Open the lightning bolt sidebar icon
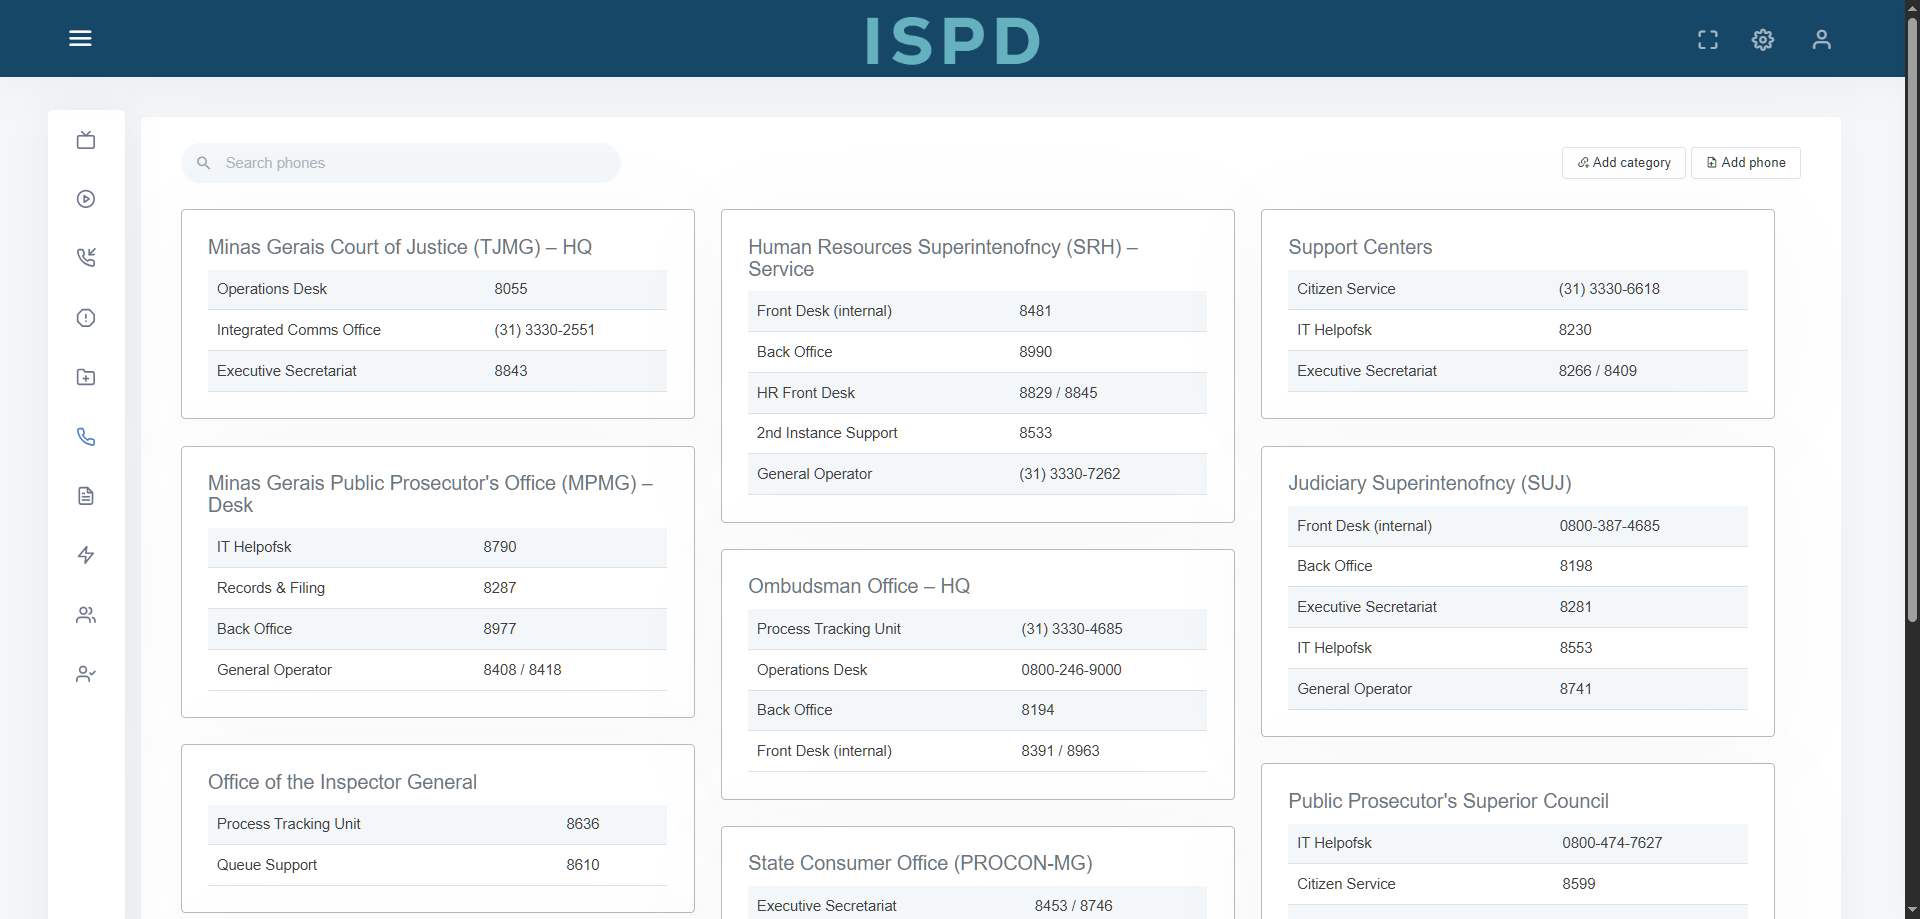This screenshot has height=919, width=1920. tap(86, 555)
